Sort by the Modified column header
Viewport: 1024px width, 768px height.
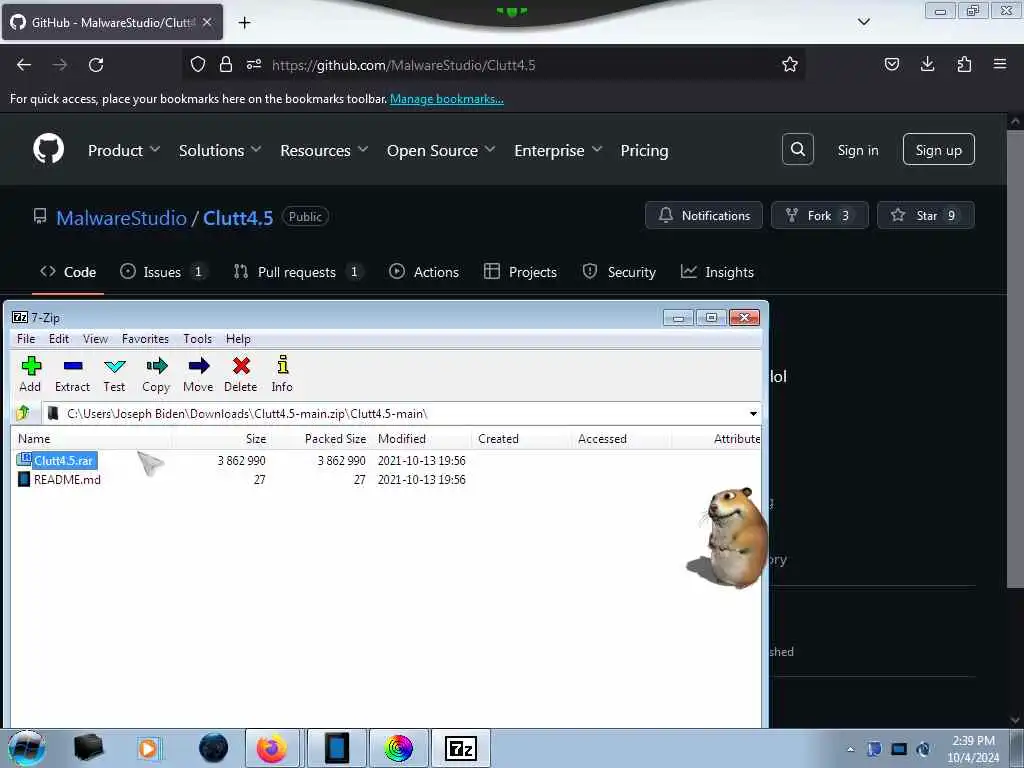(x=421, y=439)
